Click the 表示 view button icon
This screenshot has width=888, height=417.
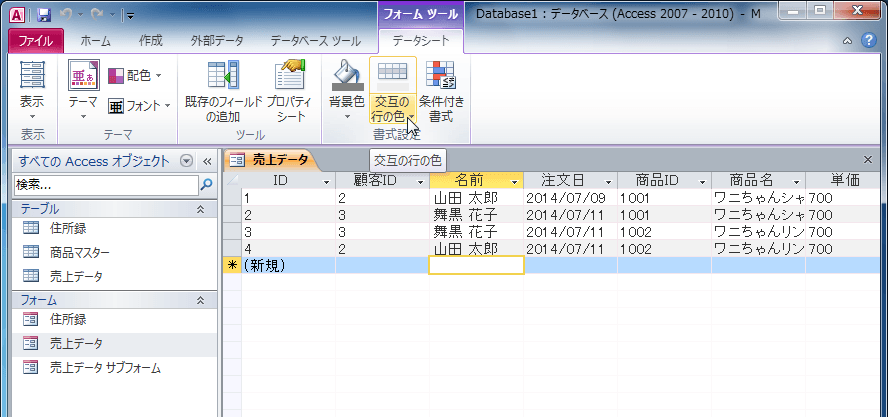(32, 75)
